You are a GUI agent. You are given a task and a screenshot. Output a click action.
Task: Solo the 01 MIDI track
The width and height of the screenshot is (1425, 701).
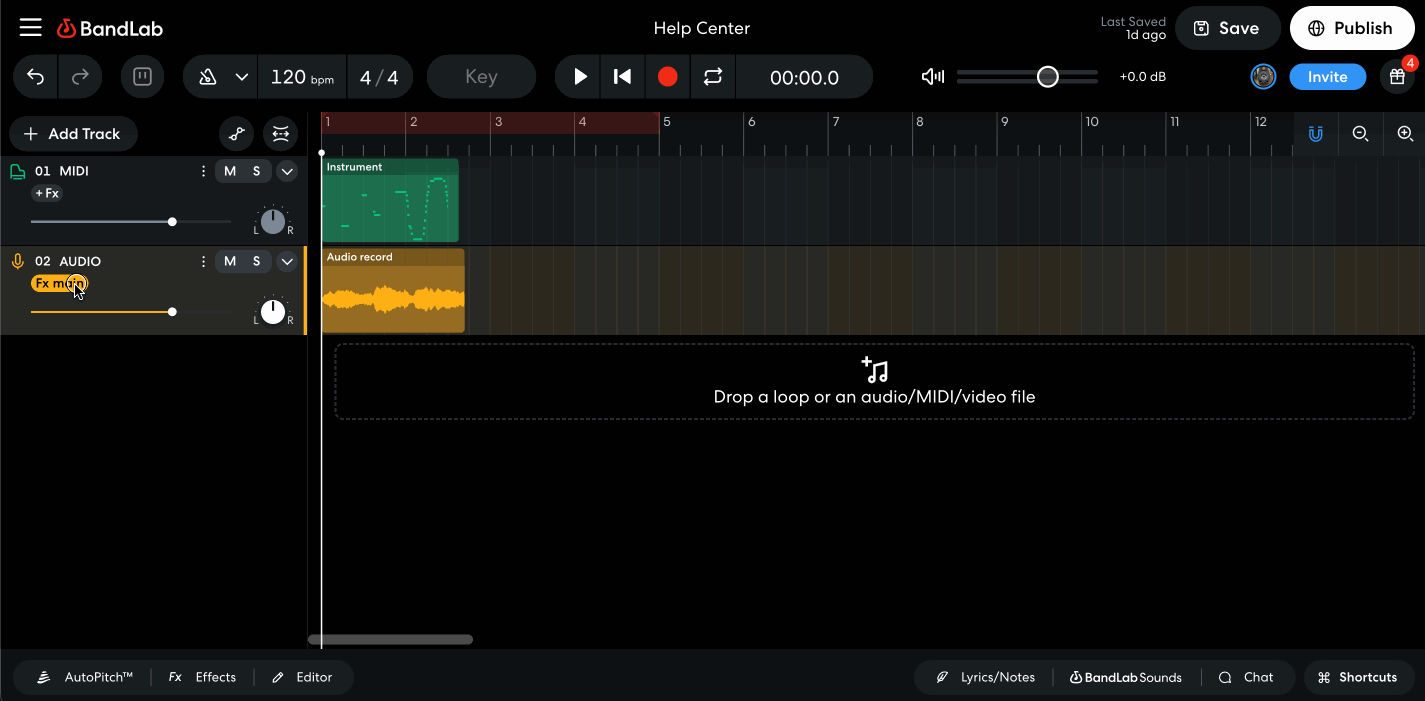257,171
